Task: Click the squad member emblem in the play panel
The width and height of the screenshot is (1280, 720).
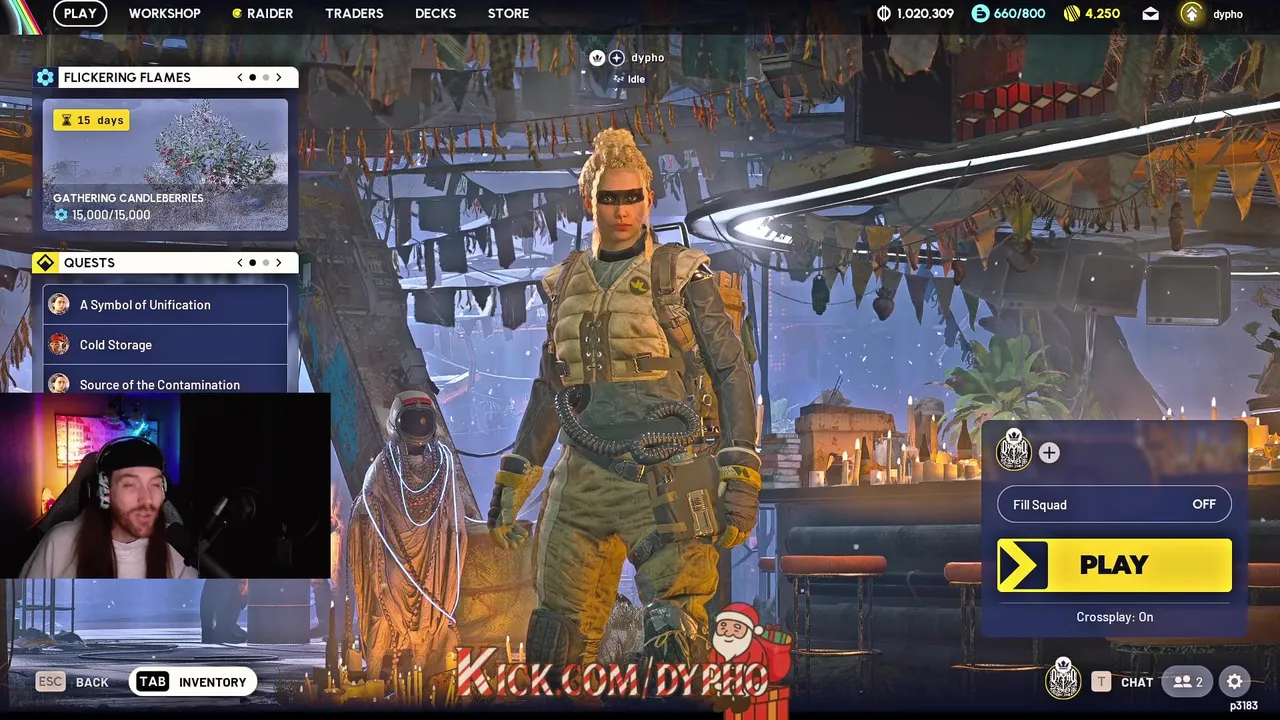Action: [1013, 451]
